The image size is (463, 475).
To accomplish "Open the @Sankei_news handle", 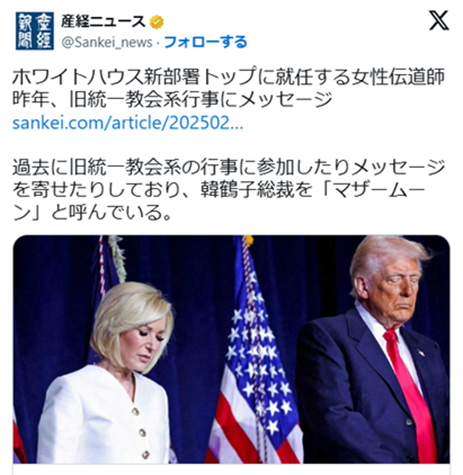I will (x=107, y=42).
